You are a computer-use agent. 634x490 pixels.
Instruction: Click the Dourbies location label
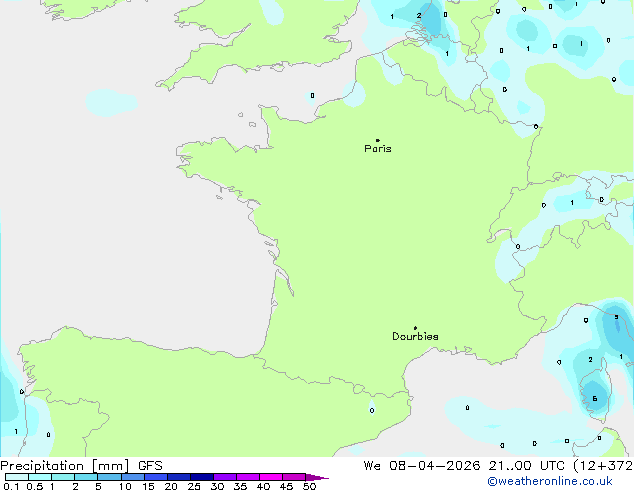tap(415, 336)
